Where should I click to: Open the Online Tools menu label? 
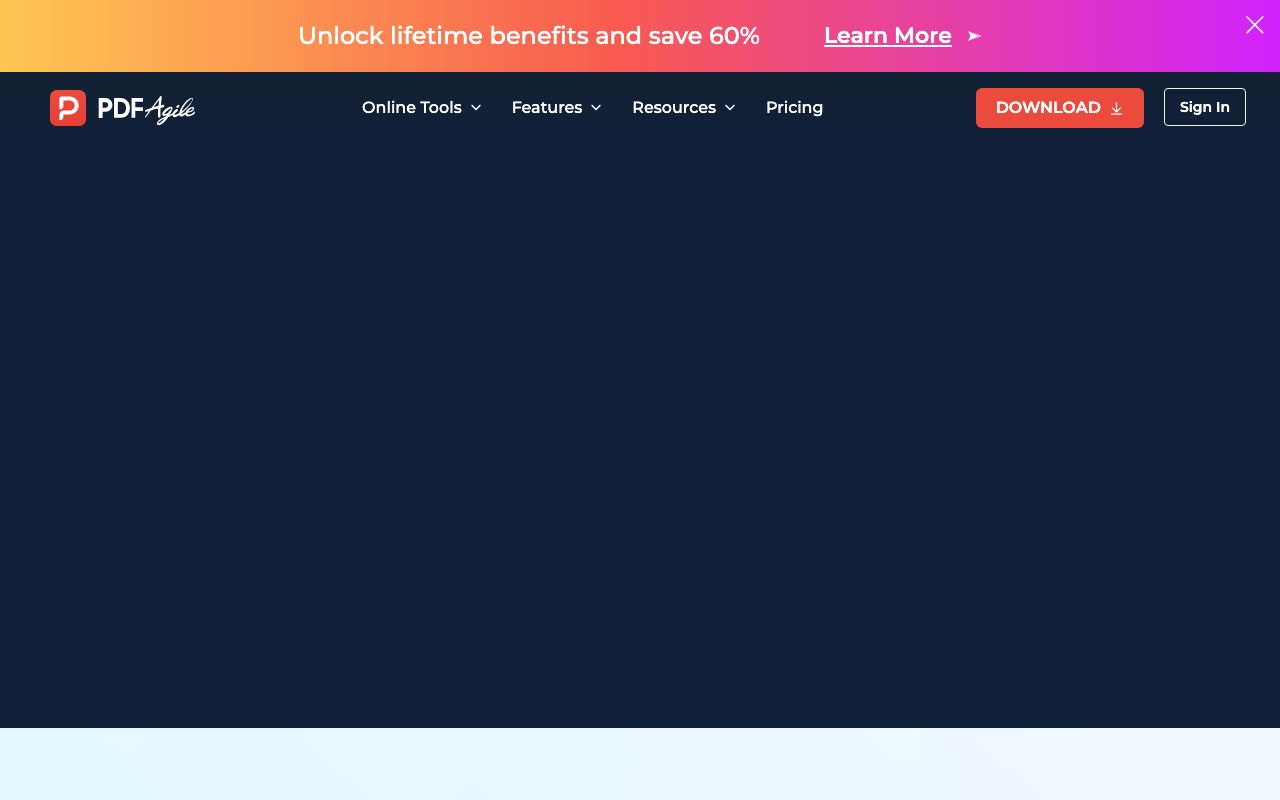pos(411,107)
